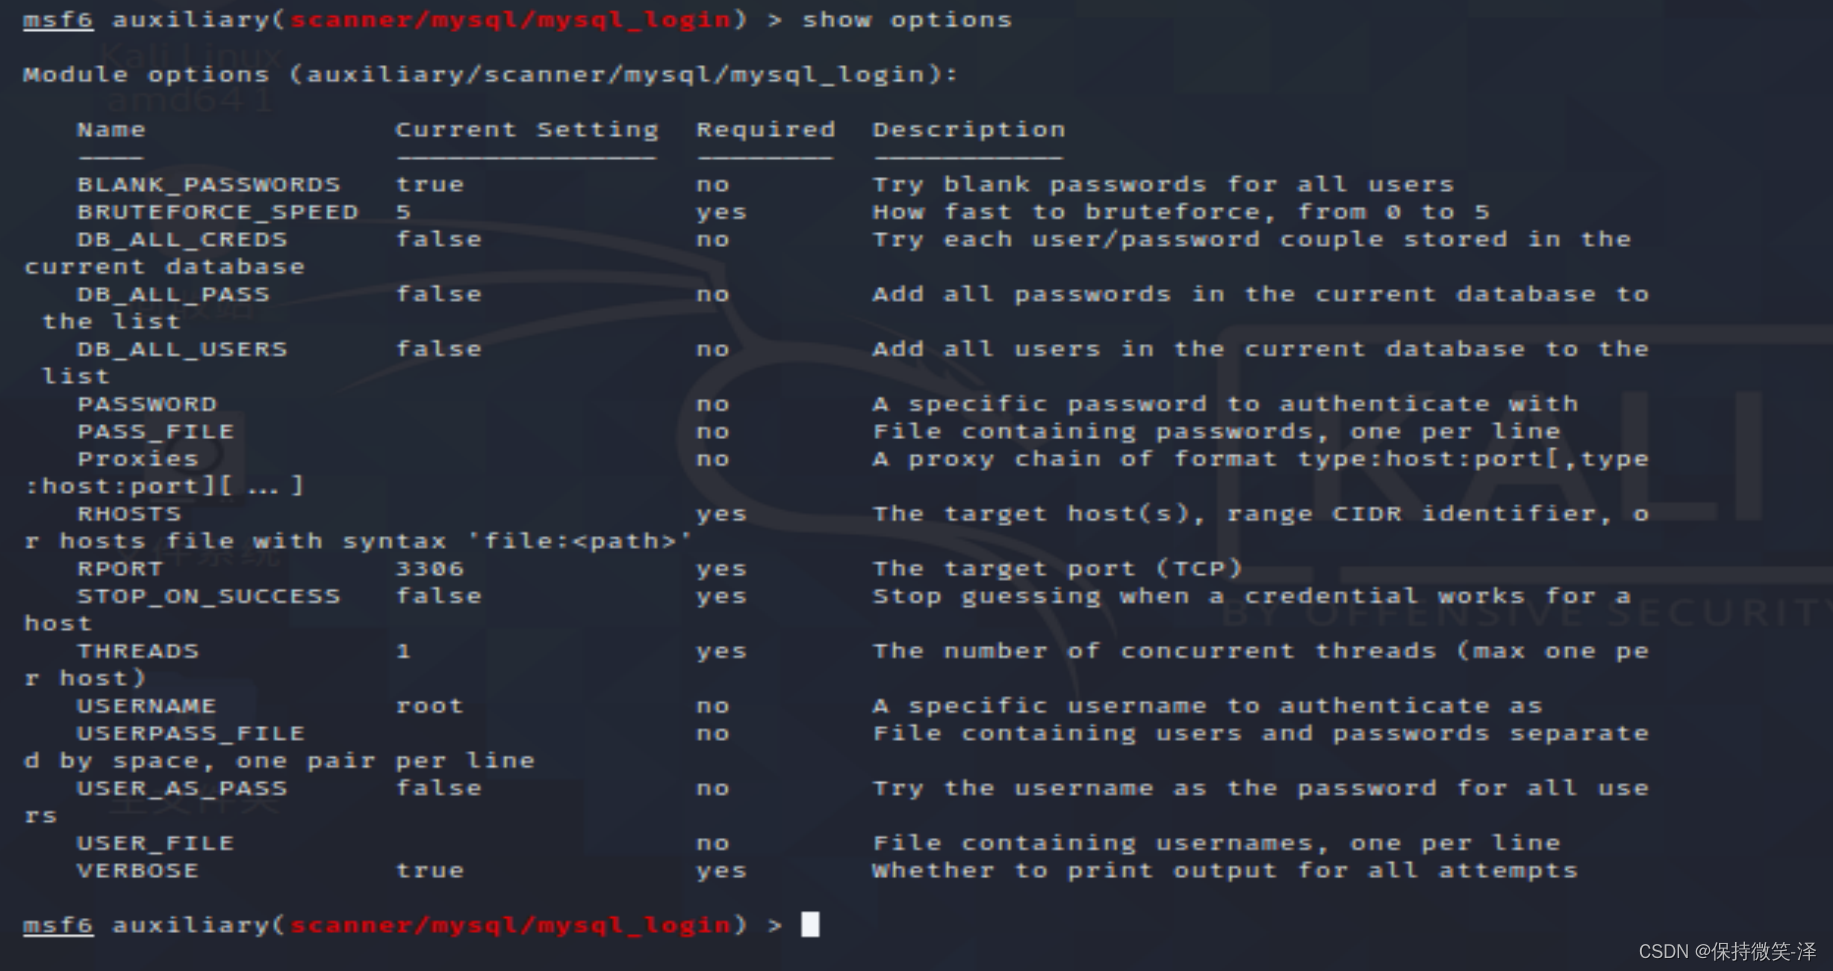Click the DB_ALL_CREDS option row name
The height and width of the screenshot is (971, 1833).
tap(182, 239)
